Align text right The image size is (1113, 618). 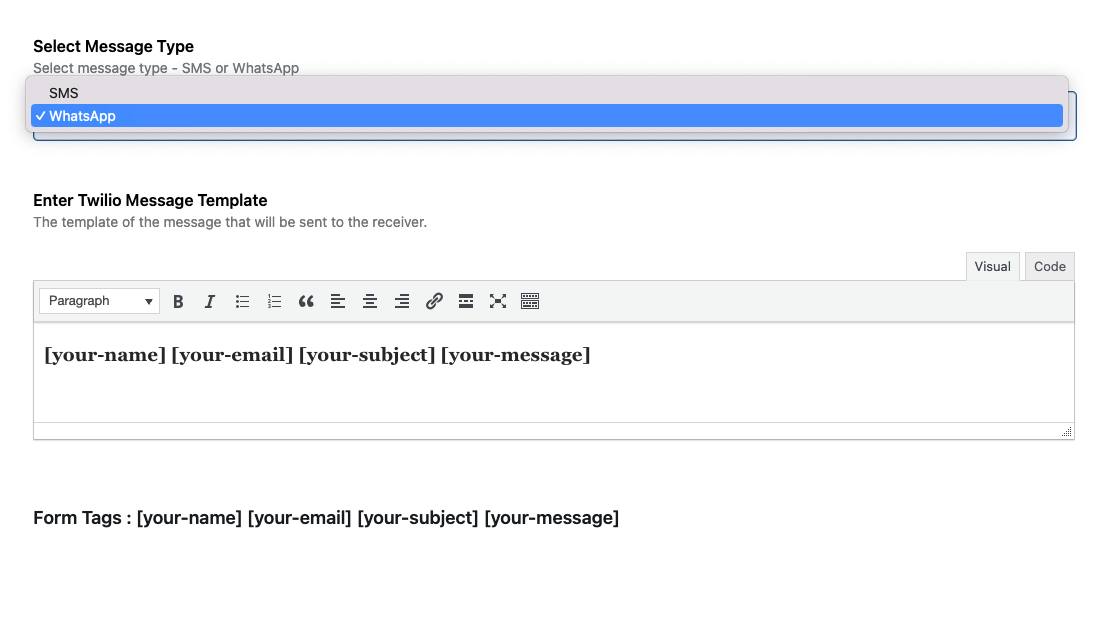pyautogui.click(x=402, y=302)
